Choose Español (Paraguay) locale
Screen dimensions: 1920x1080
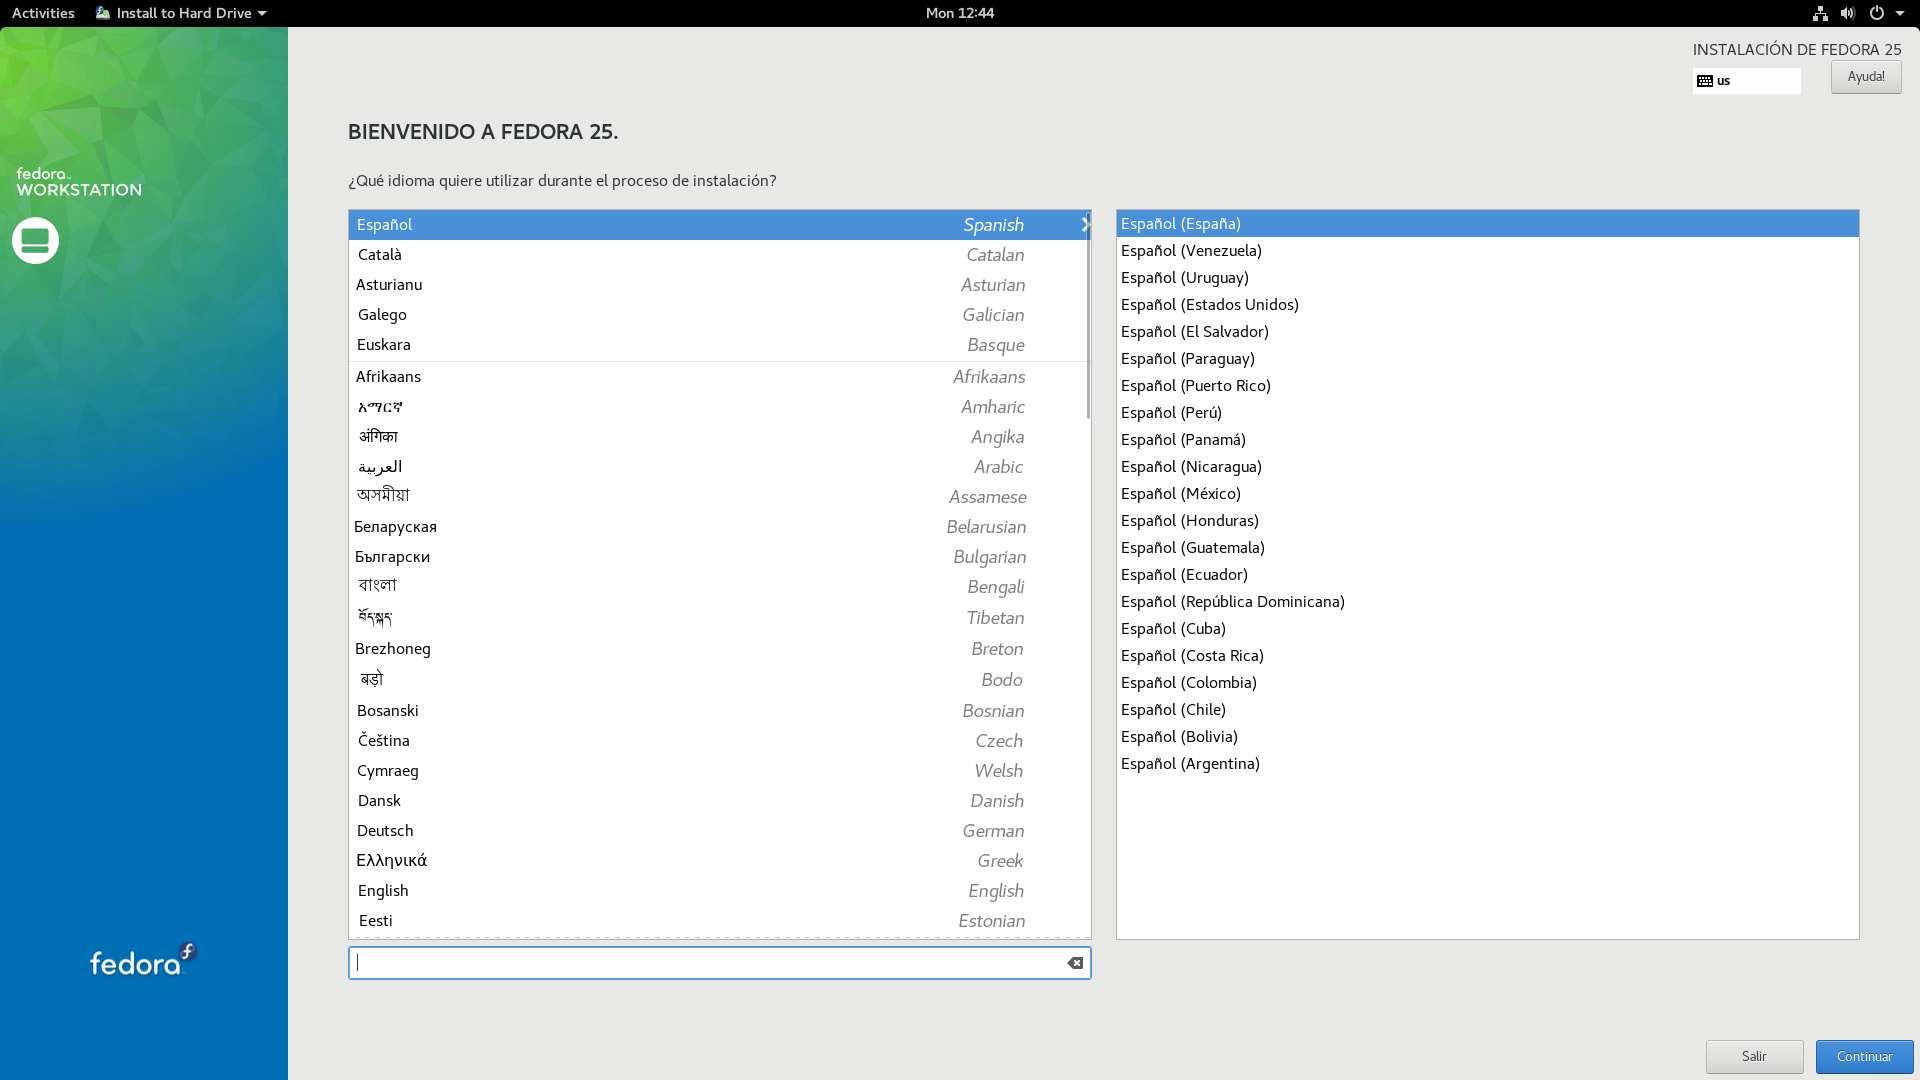click(1488, 359)
